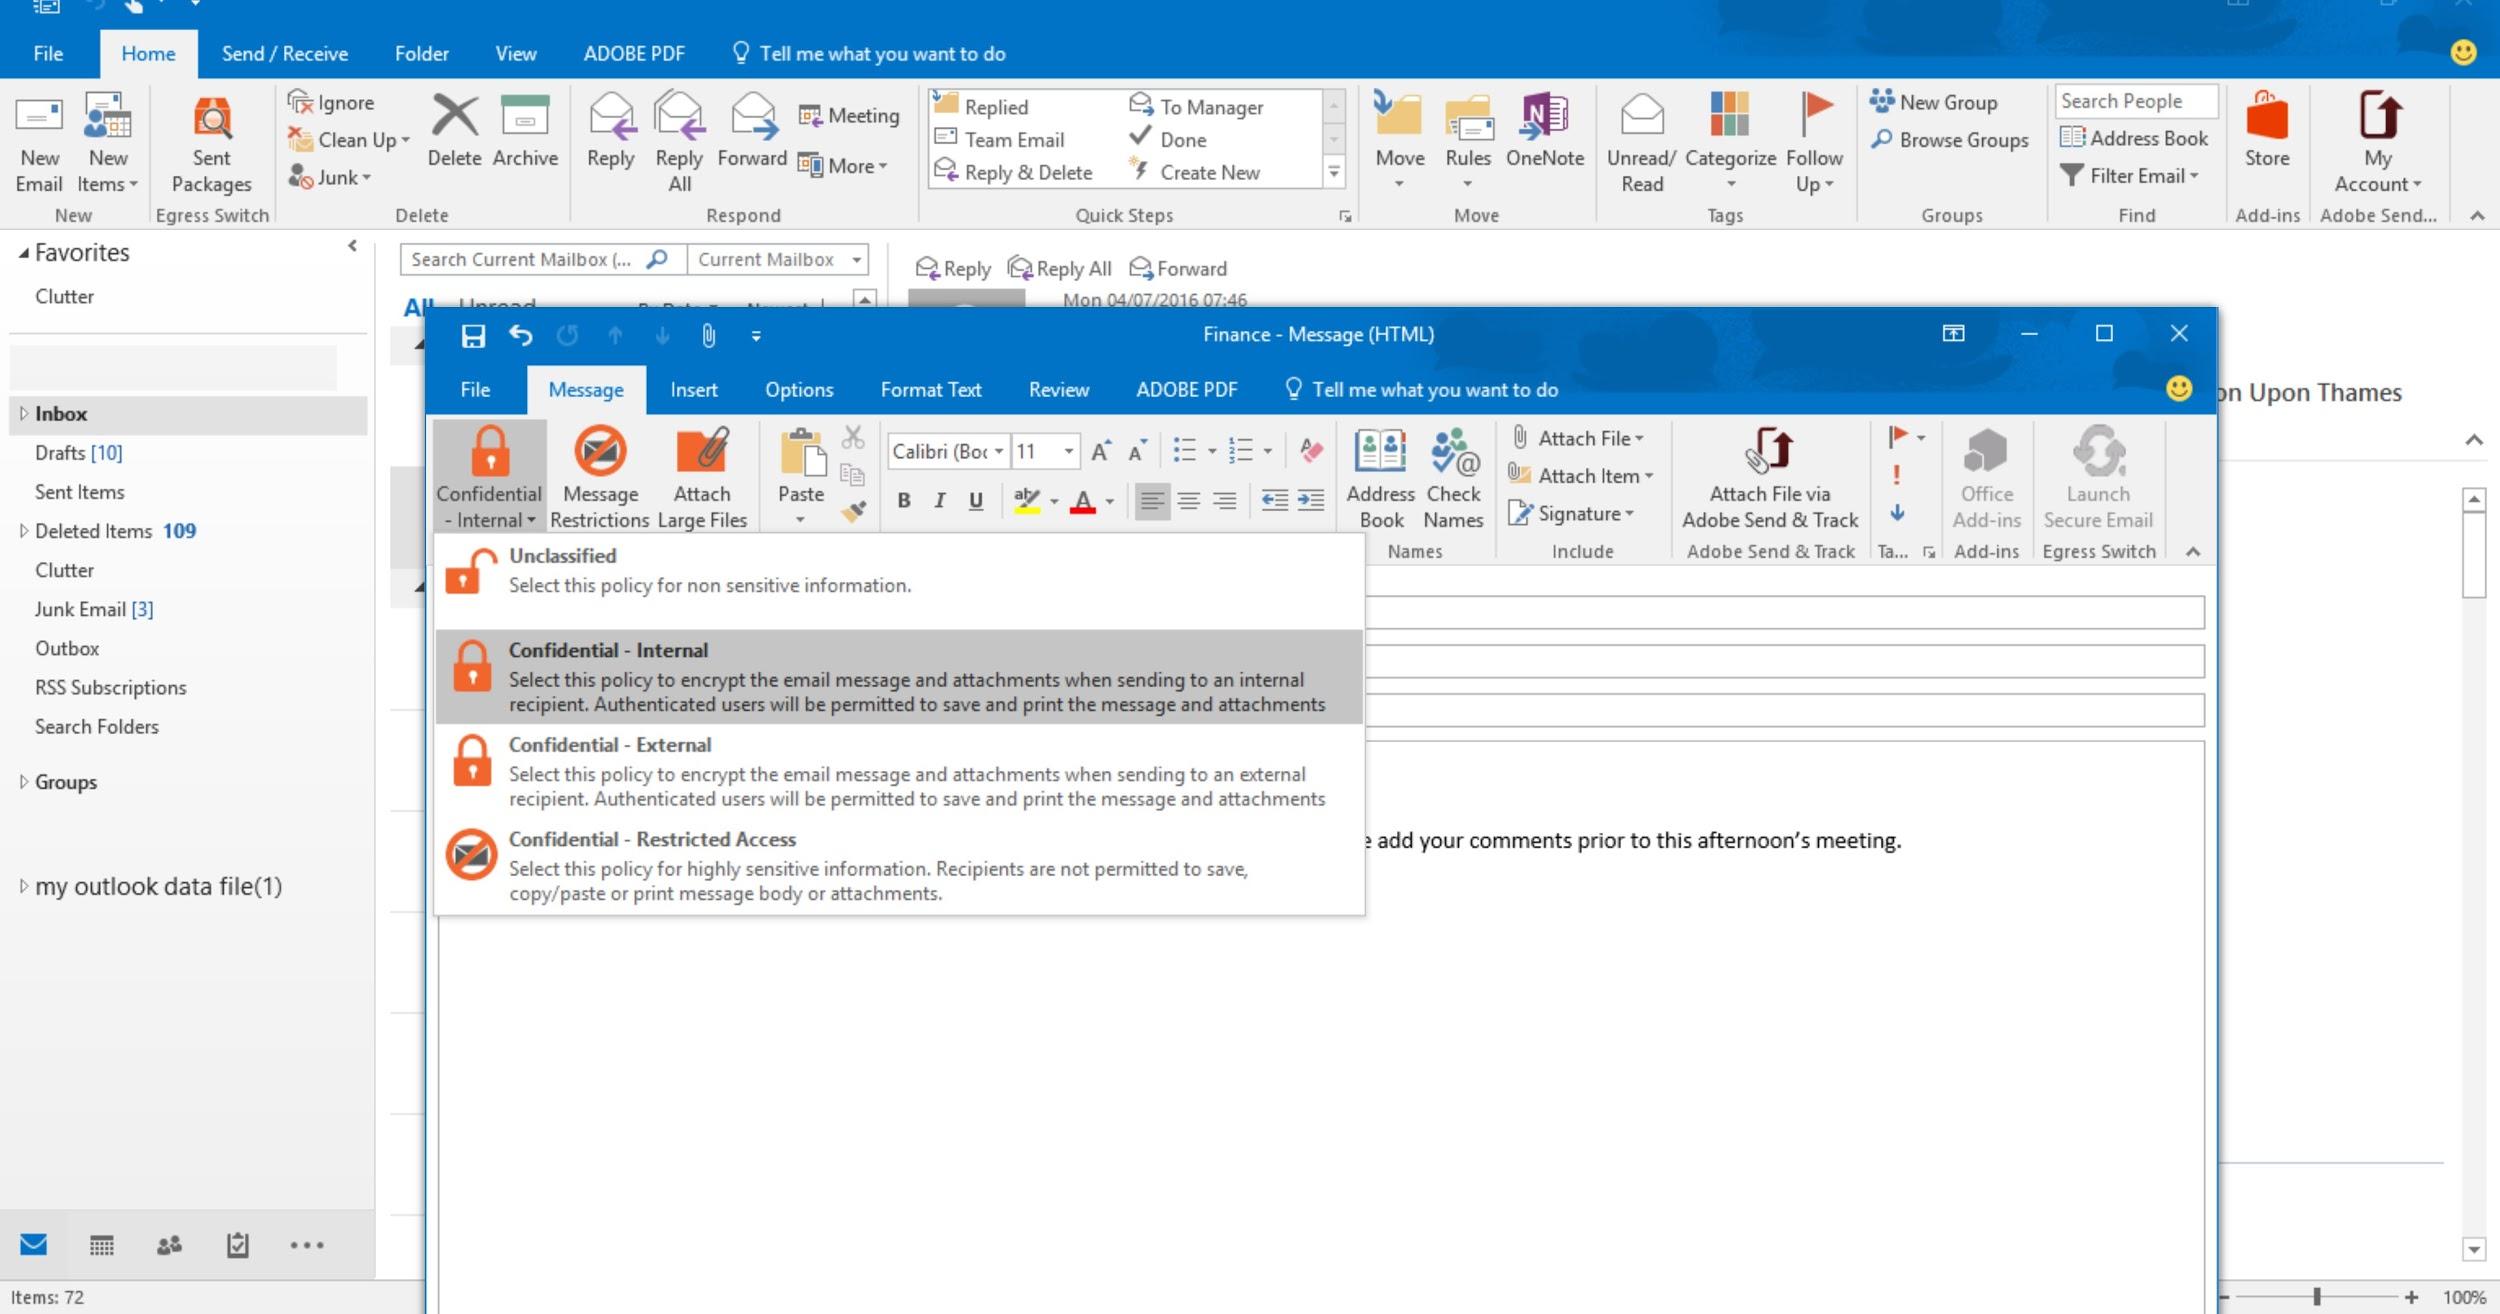2500x1314 pixels.
Task: Toggle Underline formatting button
Action: coord(979,501)
